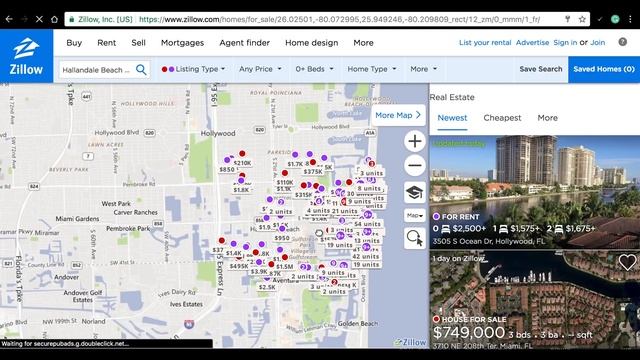Open the More filters dropdown

[x=424, y=69]
